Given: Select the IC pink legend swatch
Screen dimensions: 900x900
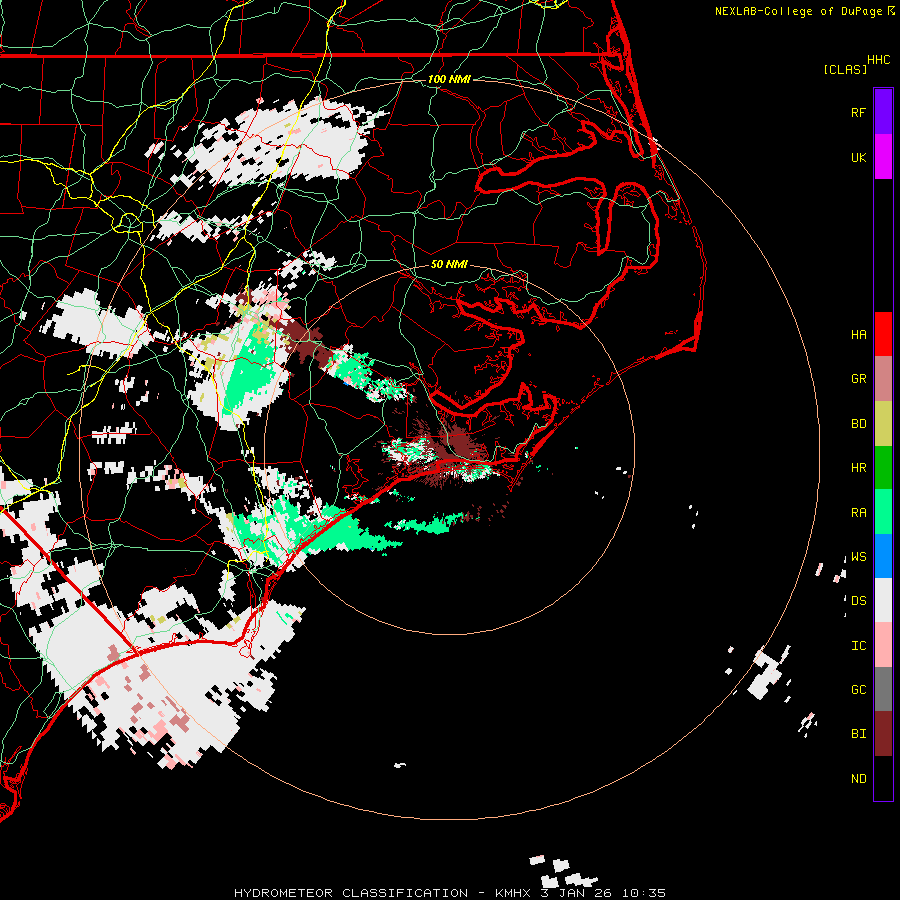Looking at the screenshot, I should (883, 645).
